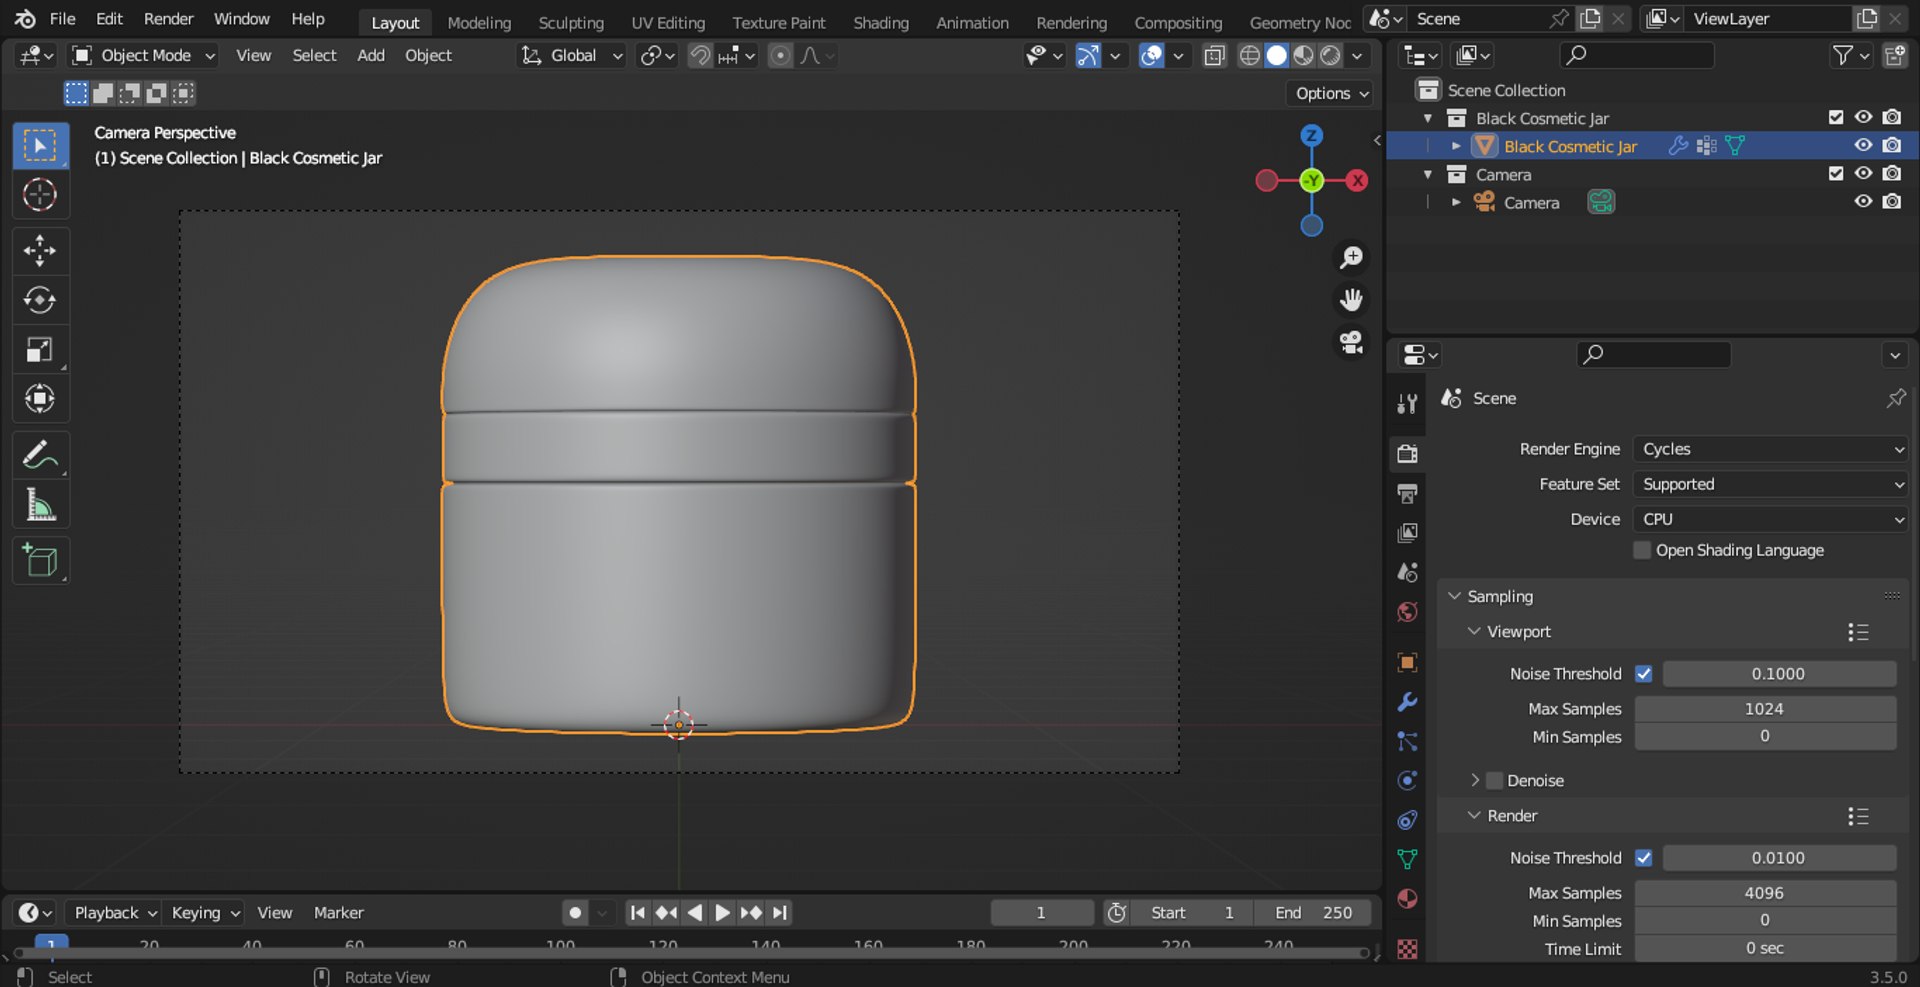Open the Keying popover
The height and width of the screenshot is (987, 1920).
(x=205, y=912)
